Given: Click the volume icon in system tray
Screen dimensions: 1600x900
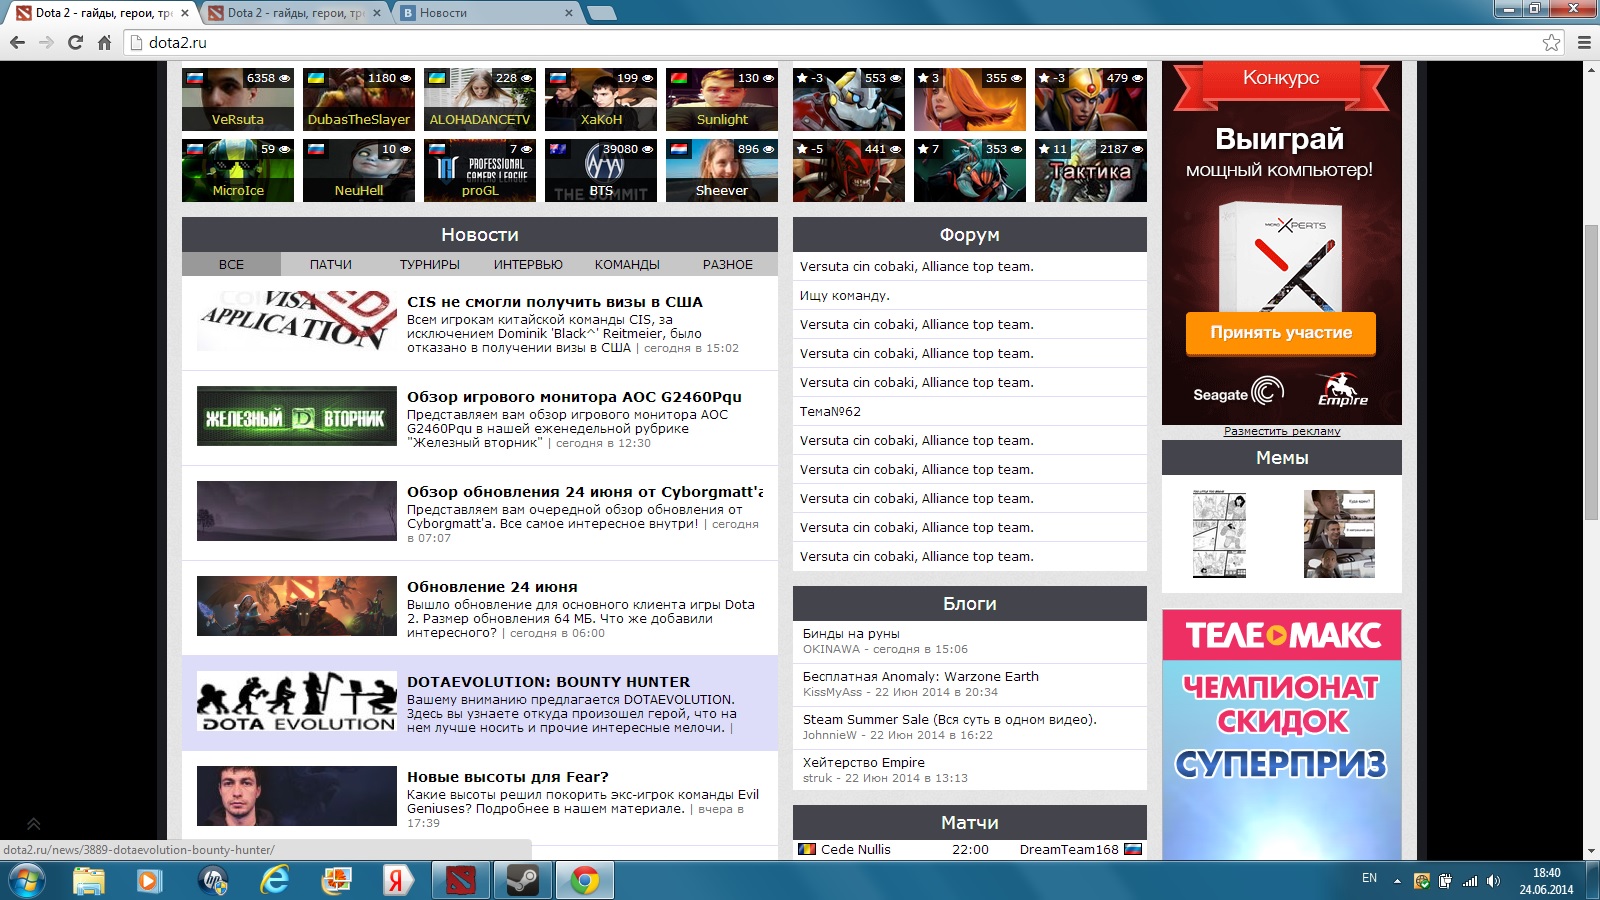Looking at the screenshot, I should [1493, 881].
